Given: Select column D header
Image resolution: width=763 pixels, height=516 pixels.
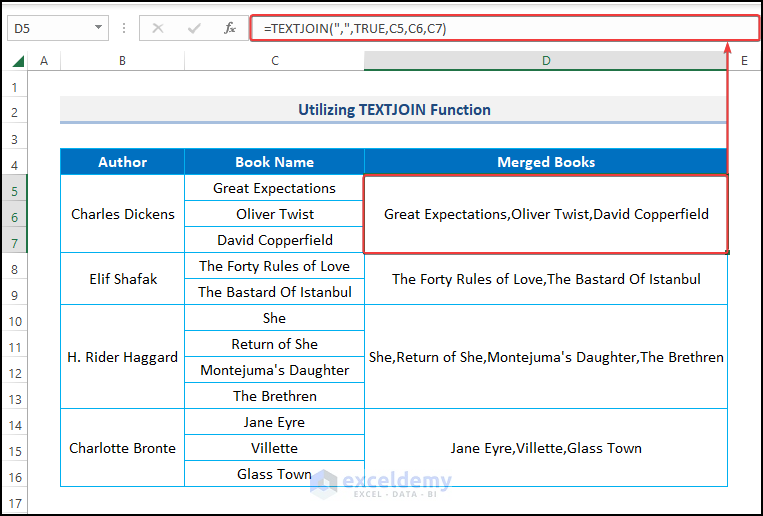Looking at the screenshot, I should [546, 61].
